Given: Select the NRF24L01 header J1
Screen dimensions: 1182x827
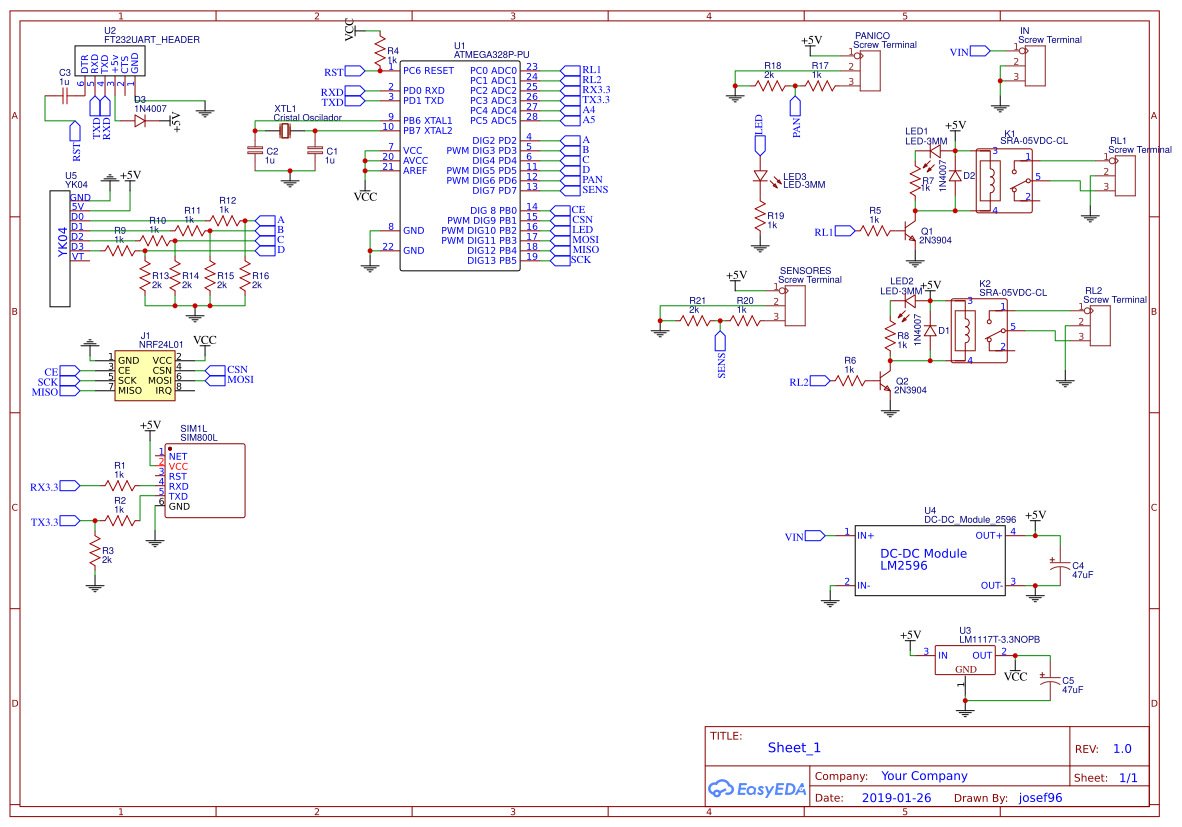Looking at the screenshot, I should pos(145,375).
